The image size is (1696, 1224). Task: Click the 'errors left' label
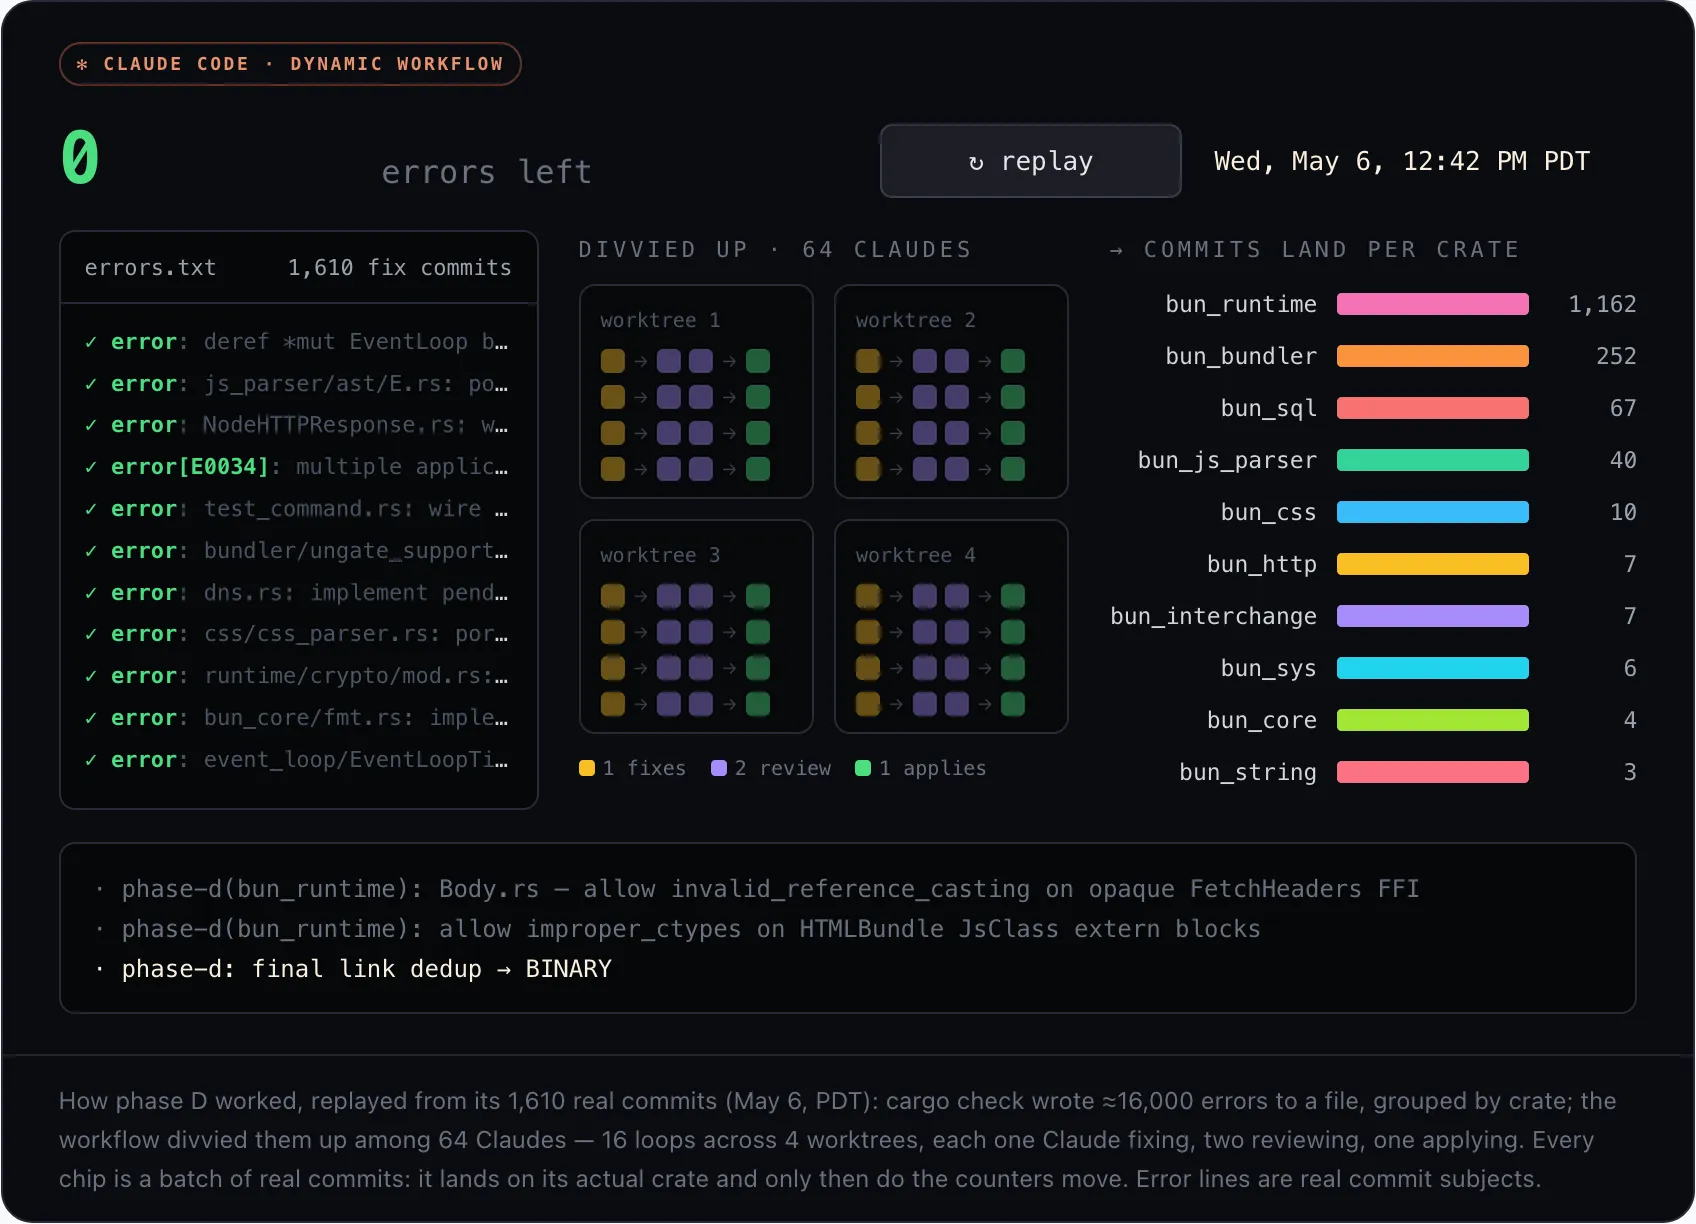click(486, 172)
